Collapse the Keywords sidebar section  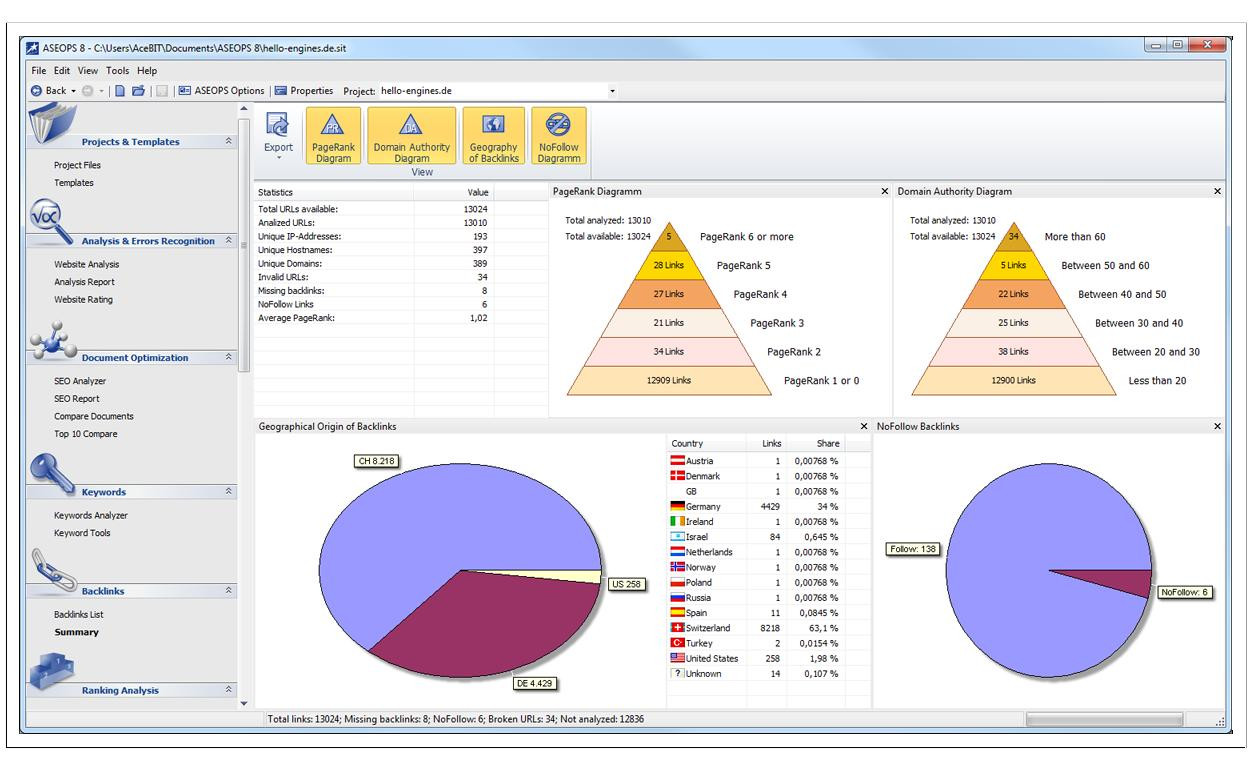229,492
